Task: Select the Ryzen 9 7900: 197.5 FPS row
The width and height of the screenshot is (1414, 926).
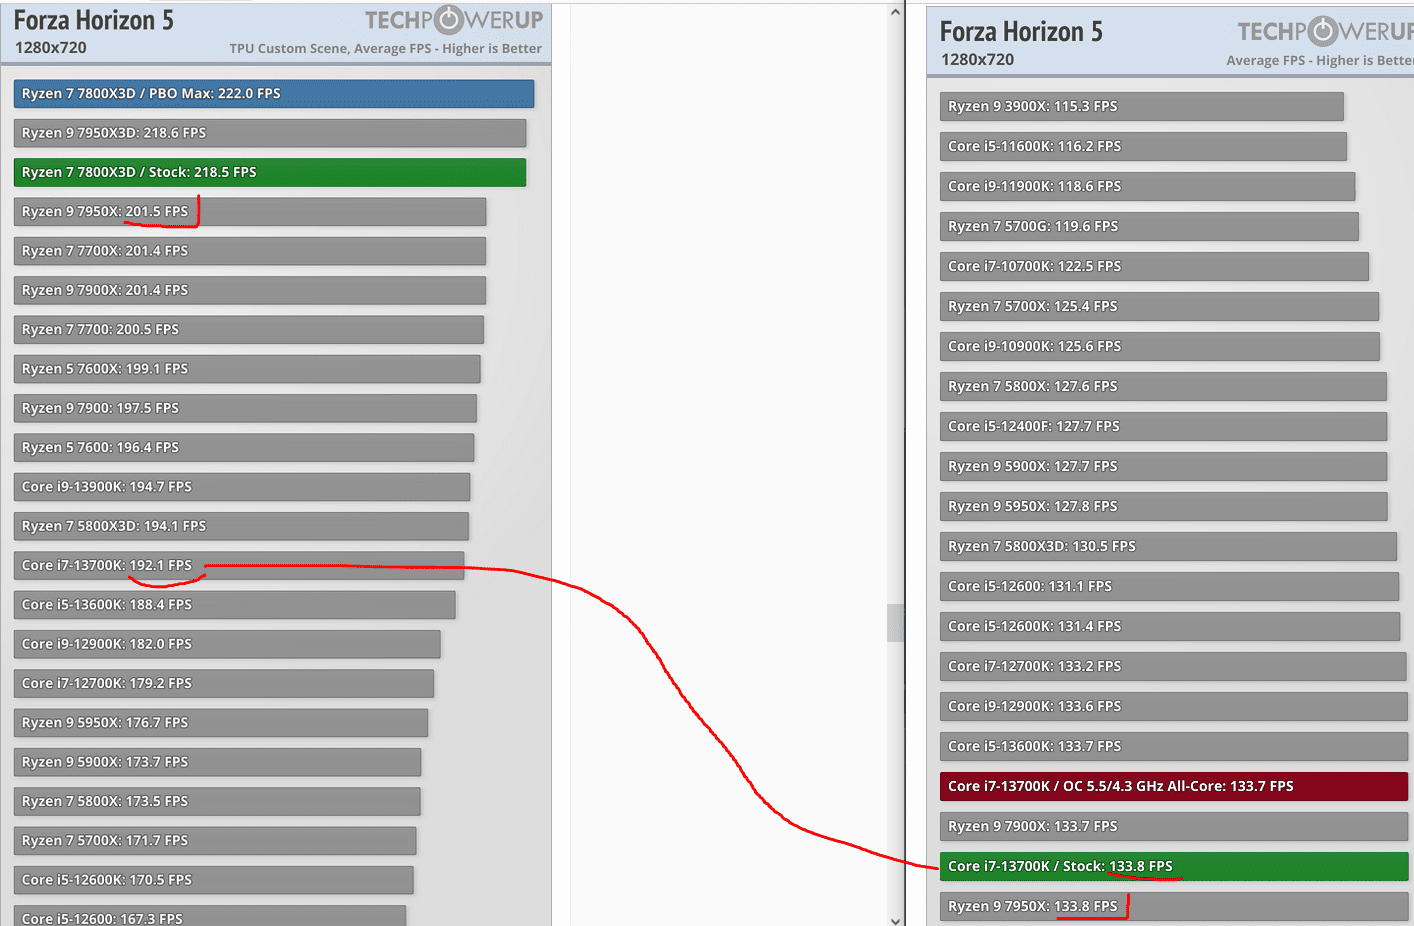Action: [x=245, y=408]
